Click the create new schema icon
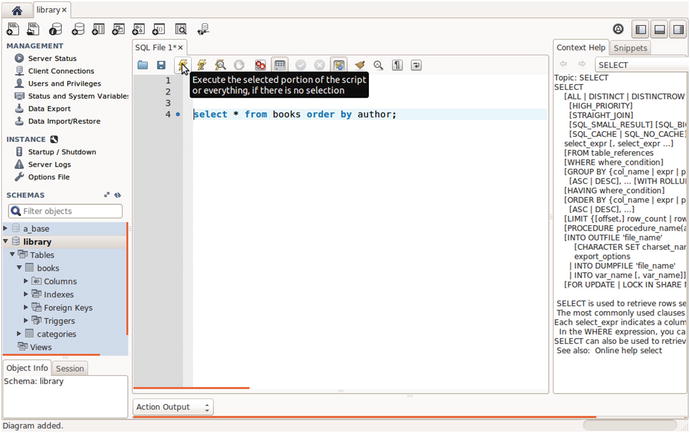This screenshot has height=433, width=690. point(78,29)
